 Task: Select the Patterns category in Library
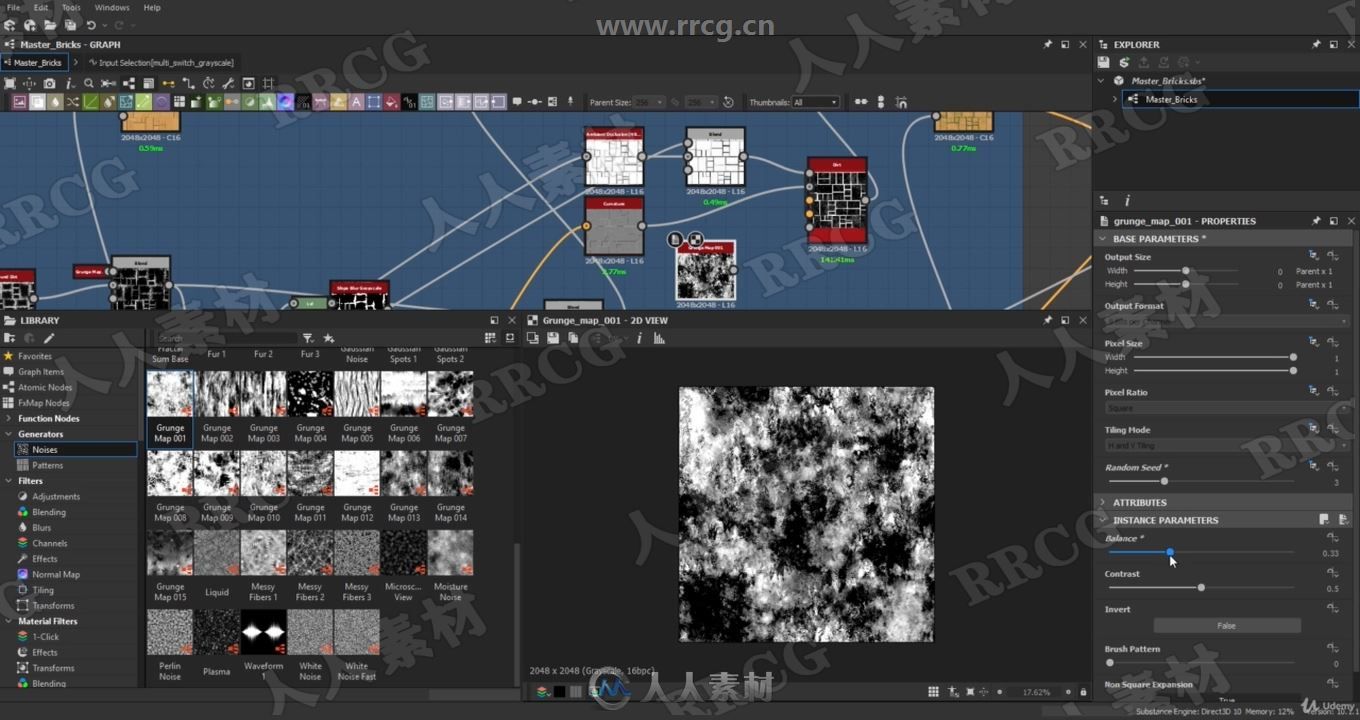47,465
